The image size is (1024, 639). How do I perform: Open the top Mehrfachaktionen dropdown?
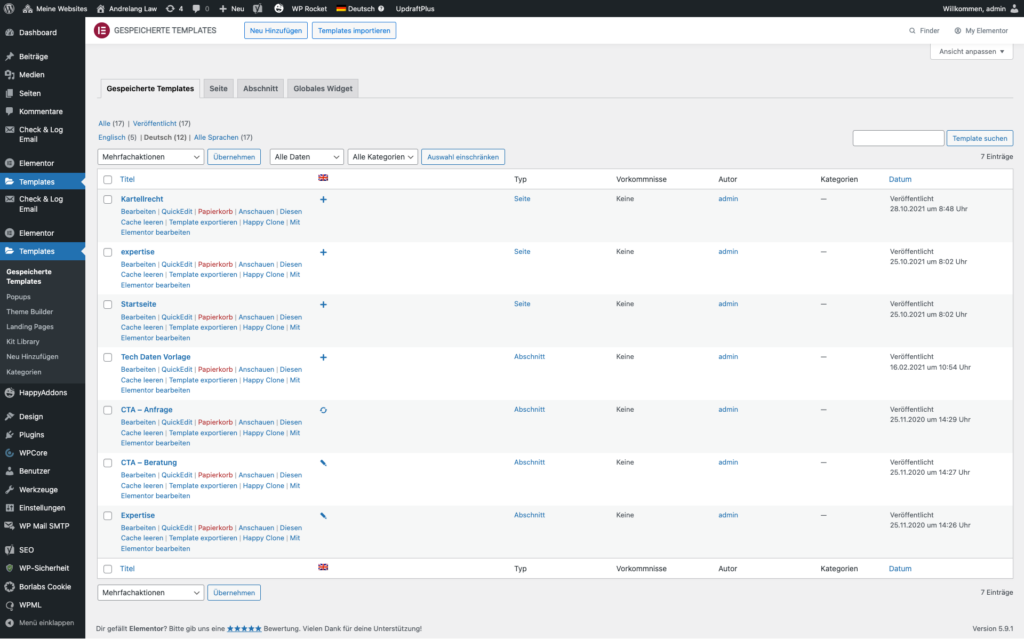coord(151,157)
